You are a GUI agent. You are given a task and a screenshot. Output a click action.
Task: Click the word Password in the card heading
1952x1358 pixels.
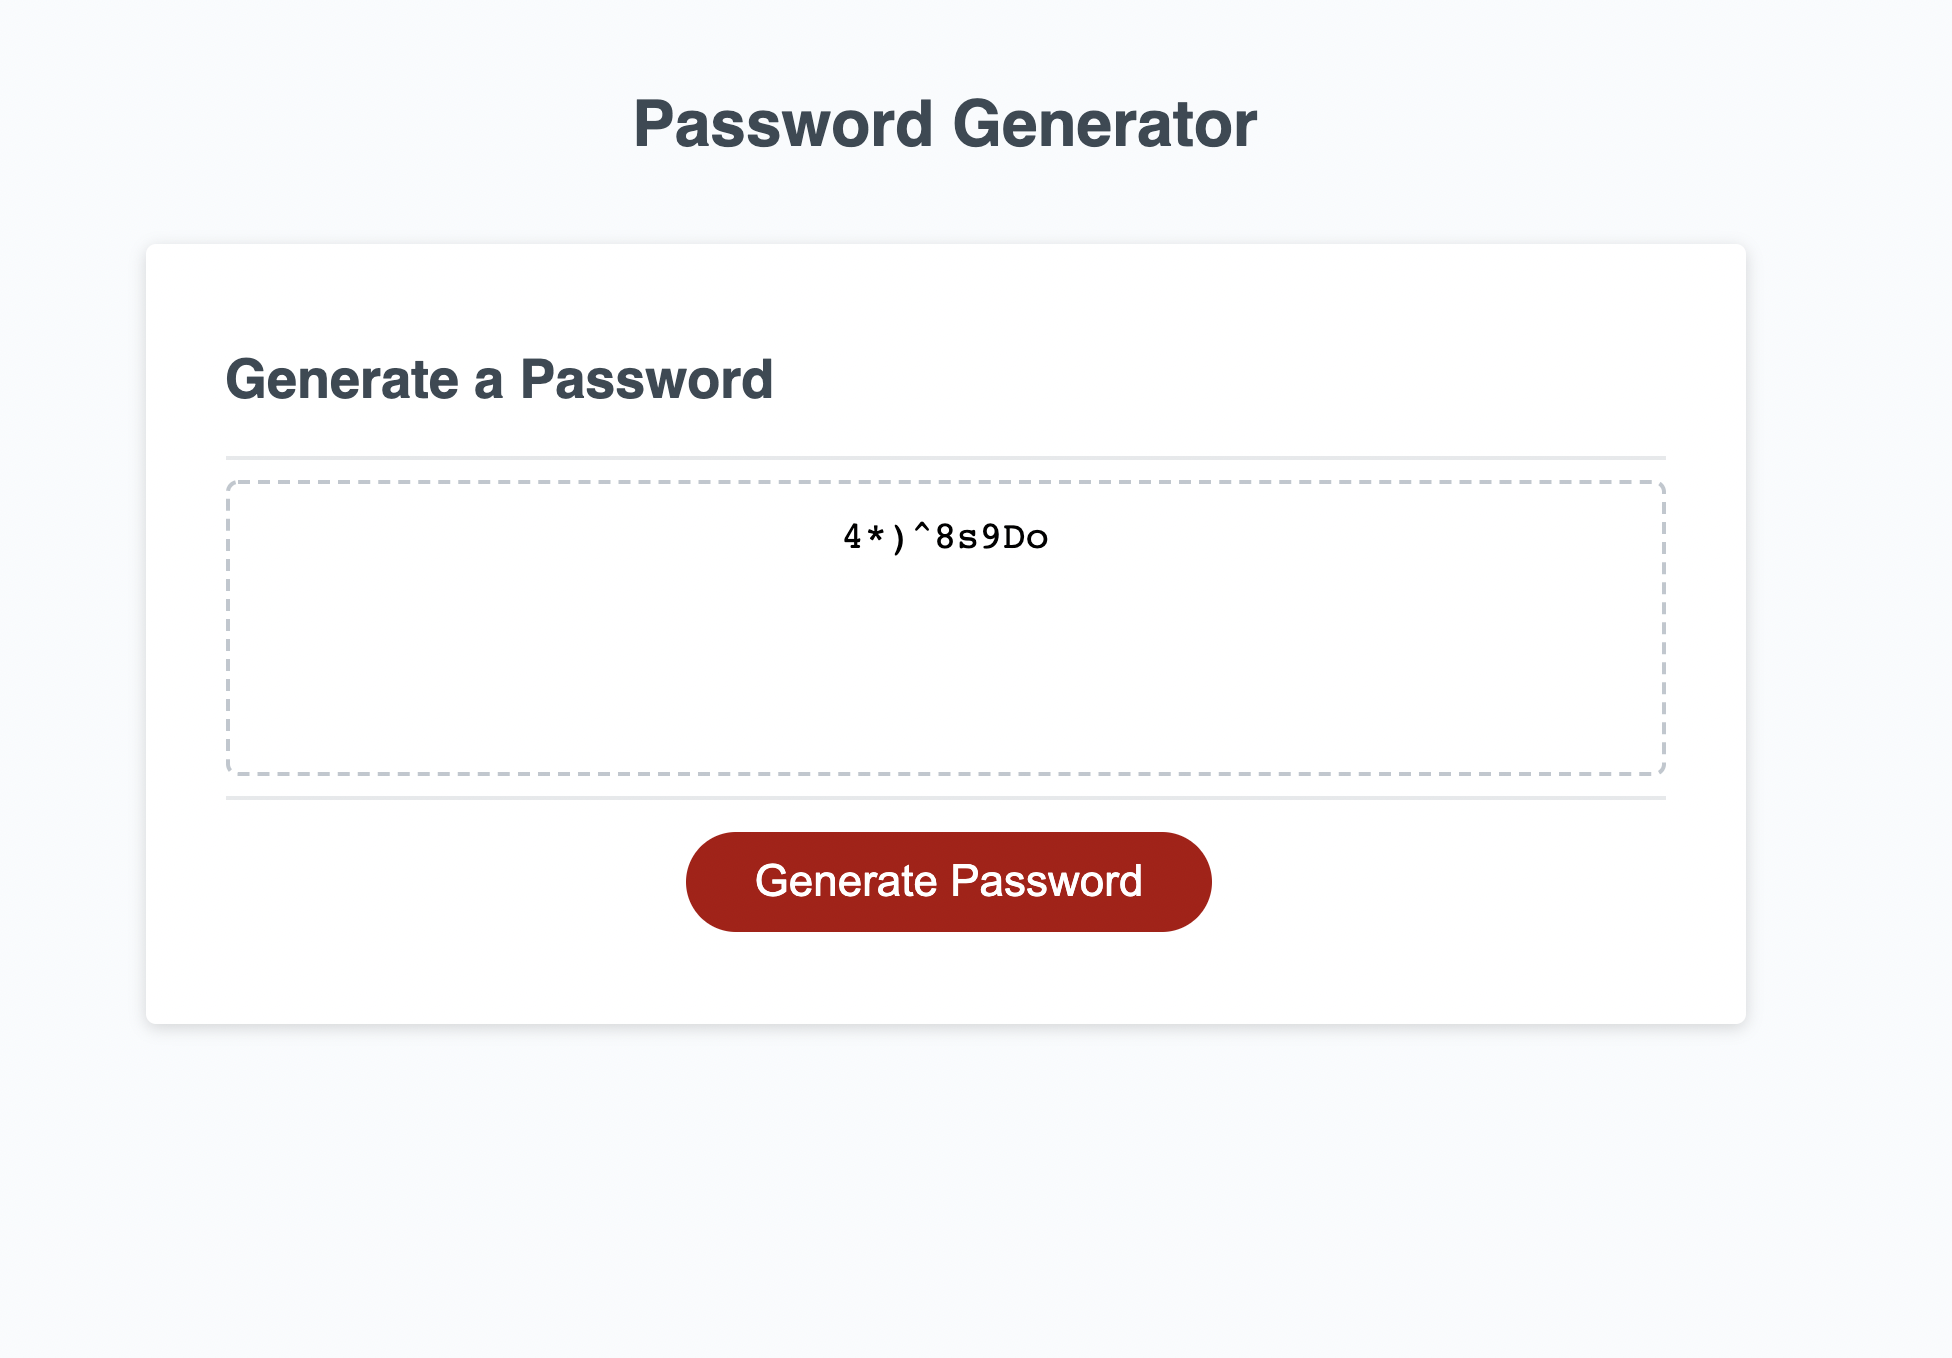coord(646,380)
